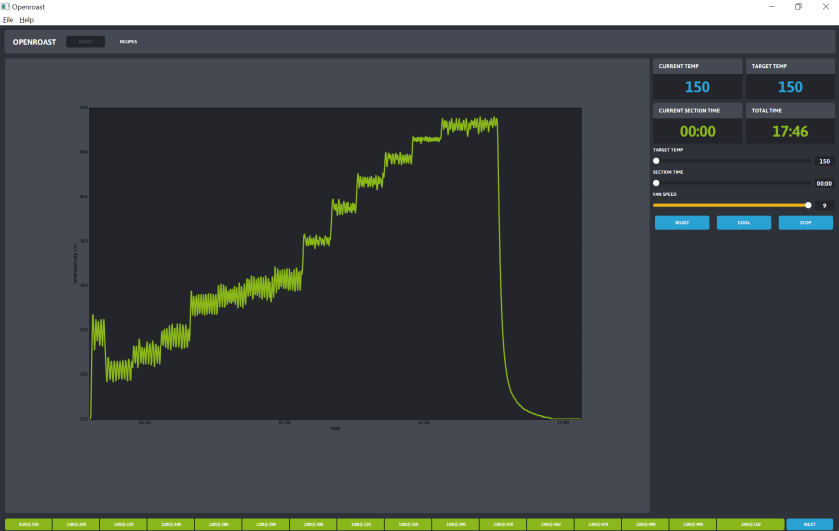Select the Roast tab in header
Image resolution: width=839 pixels, height=531 pixels.
[85, 42]
